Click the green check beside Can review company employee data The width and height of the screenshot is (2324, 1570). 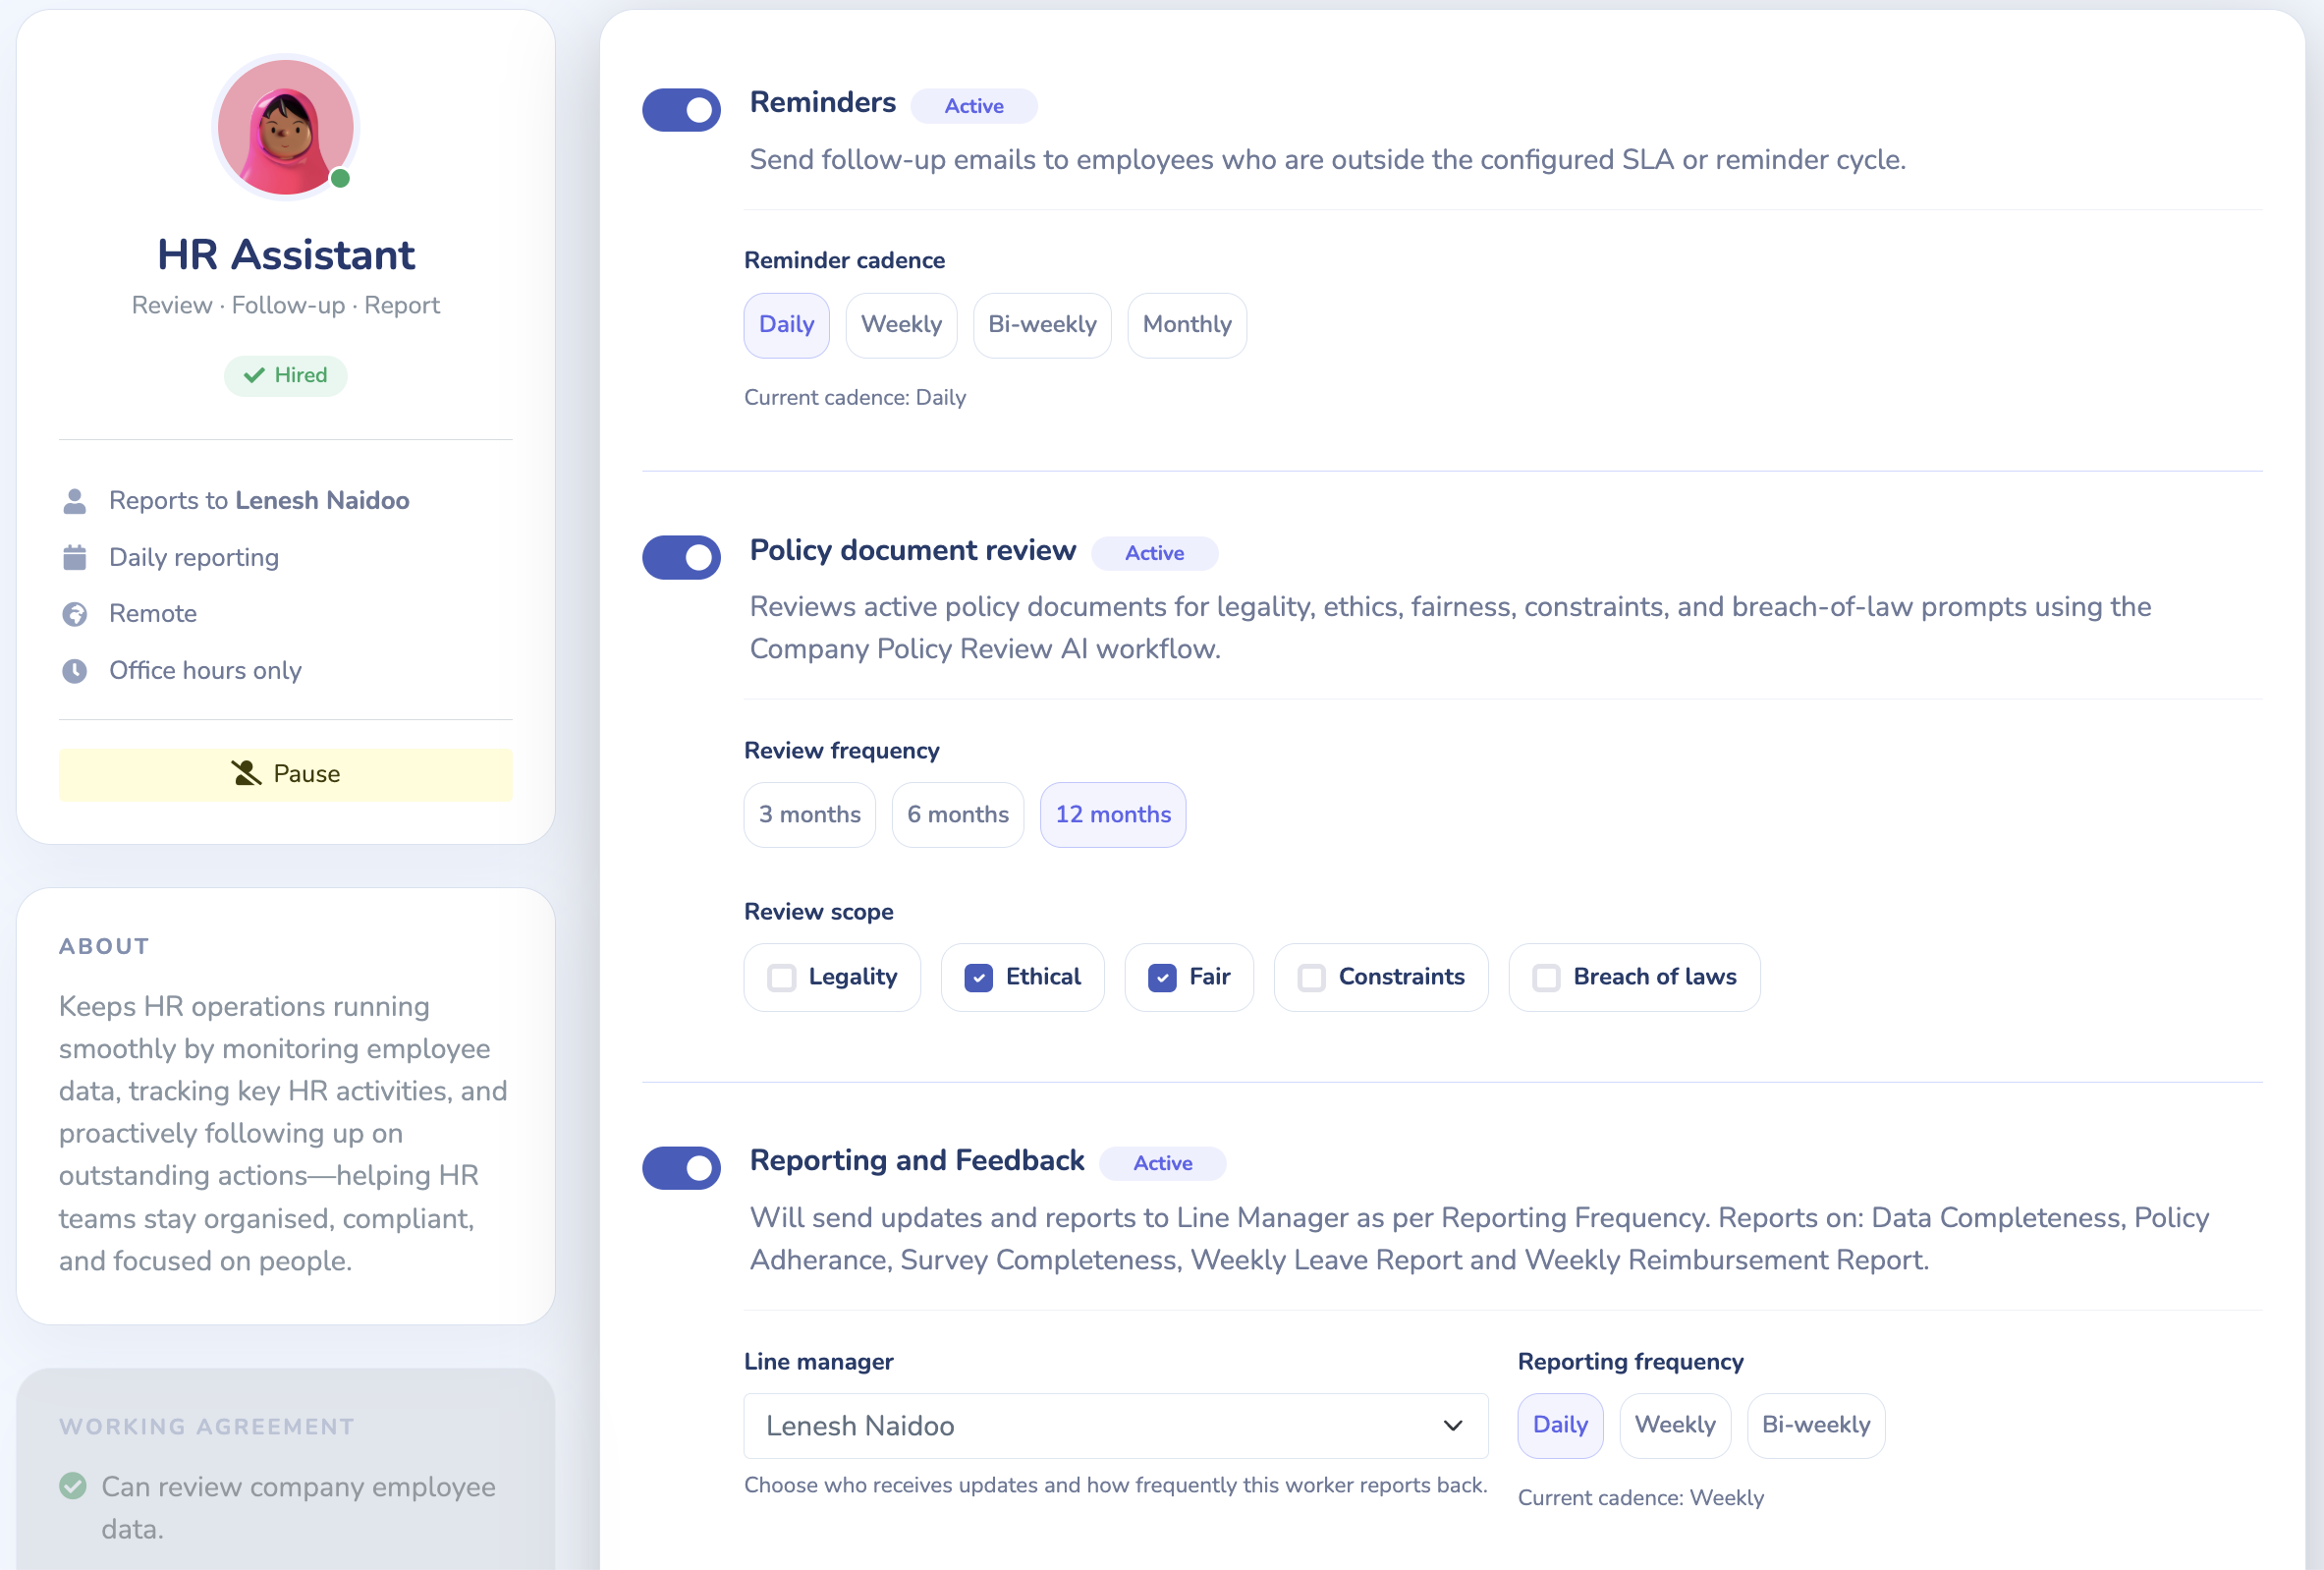click(73, 1486)
